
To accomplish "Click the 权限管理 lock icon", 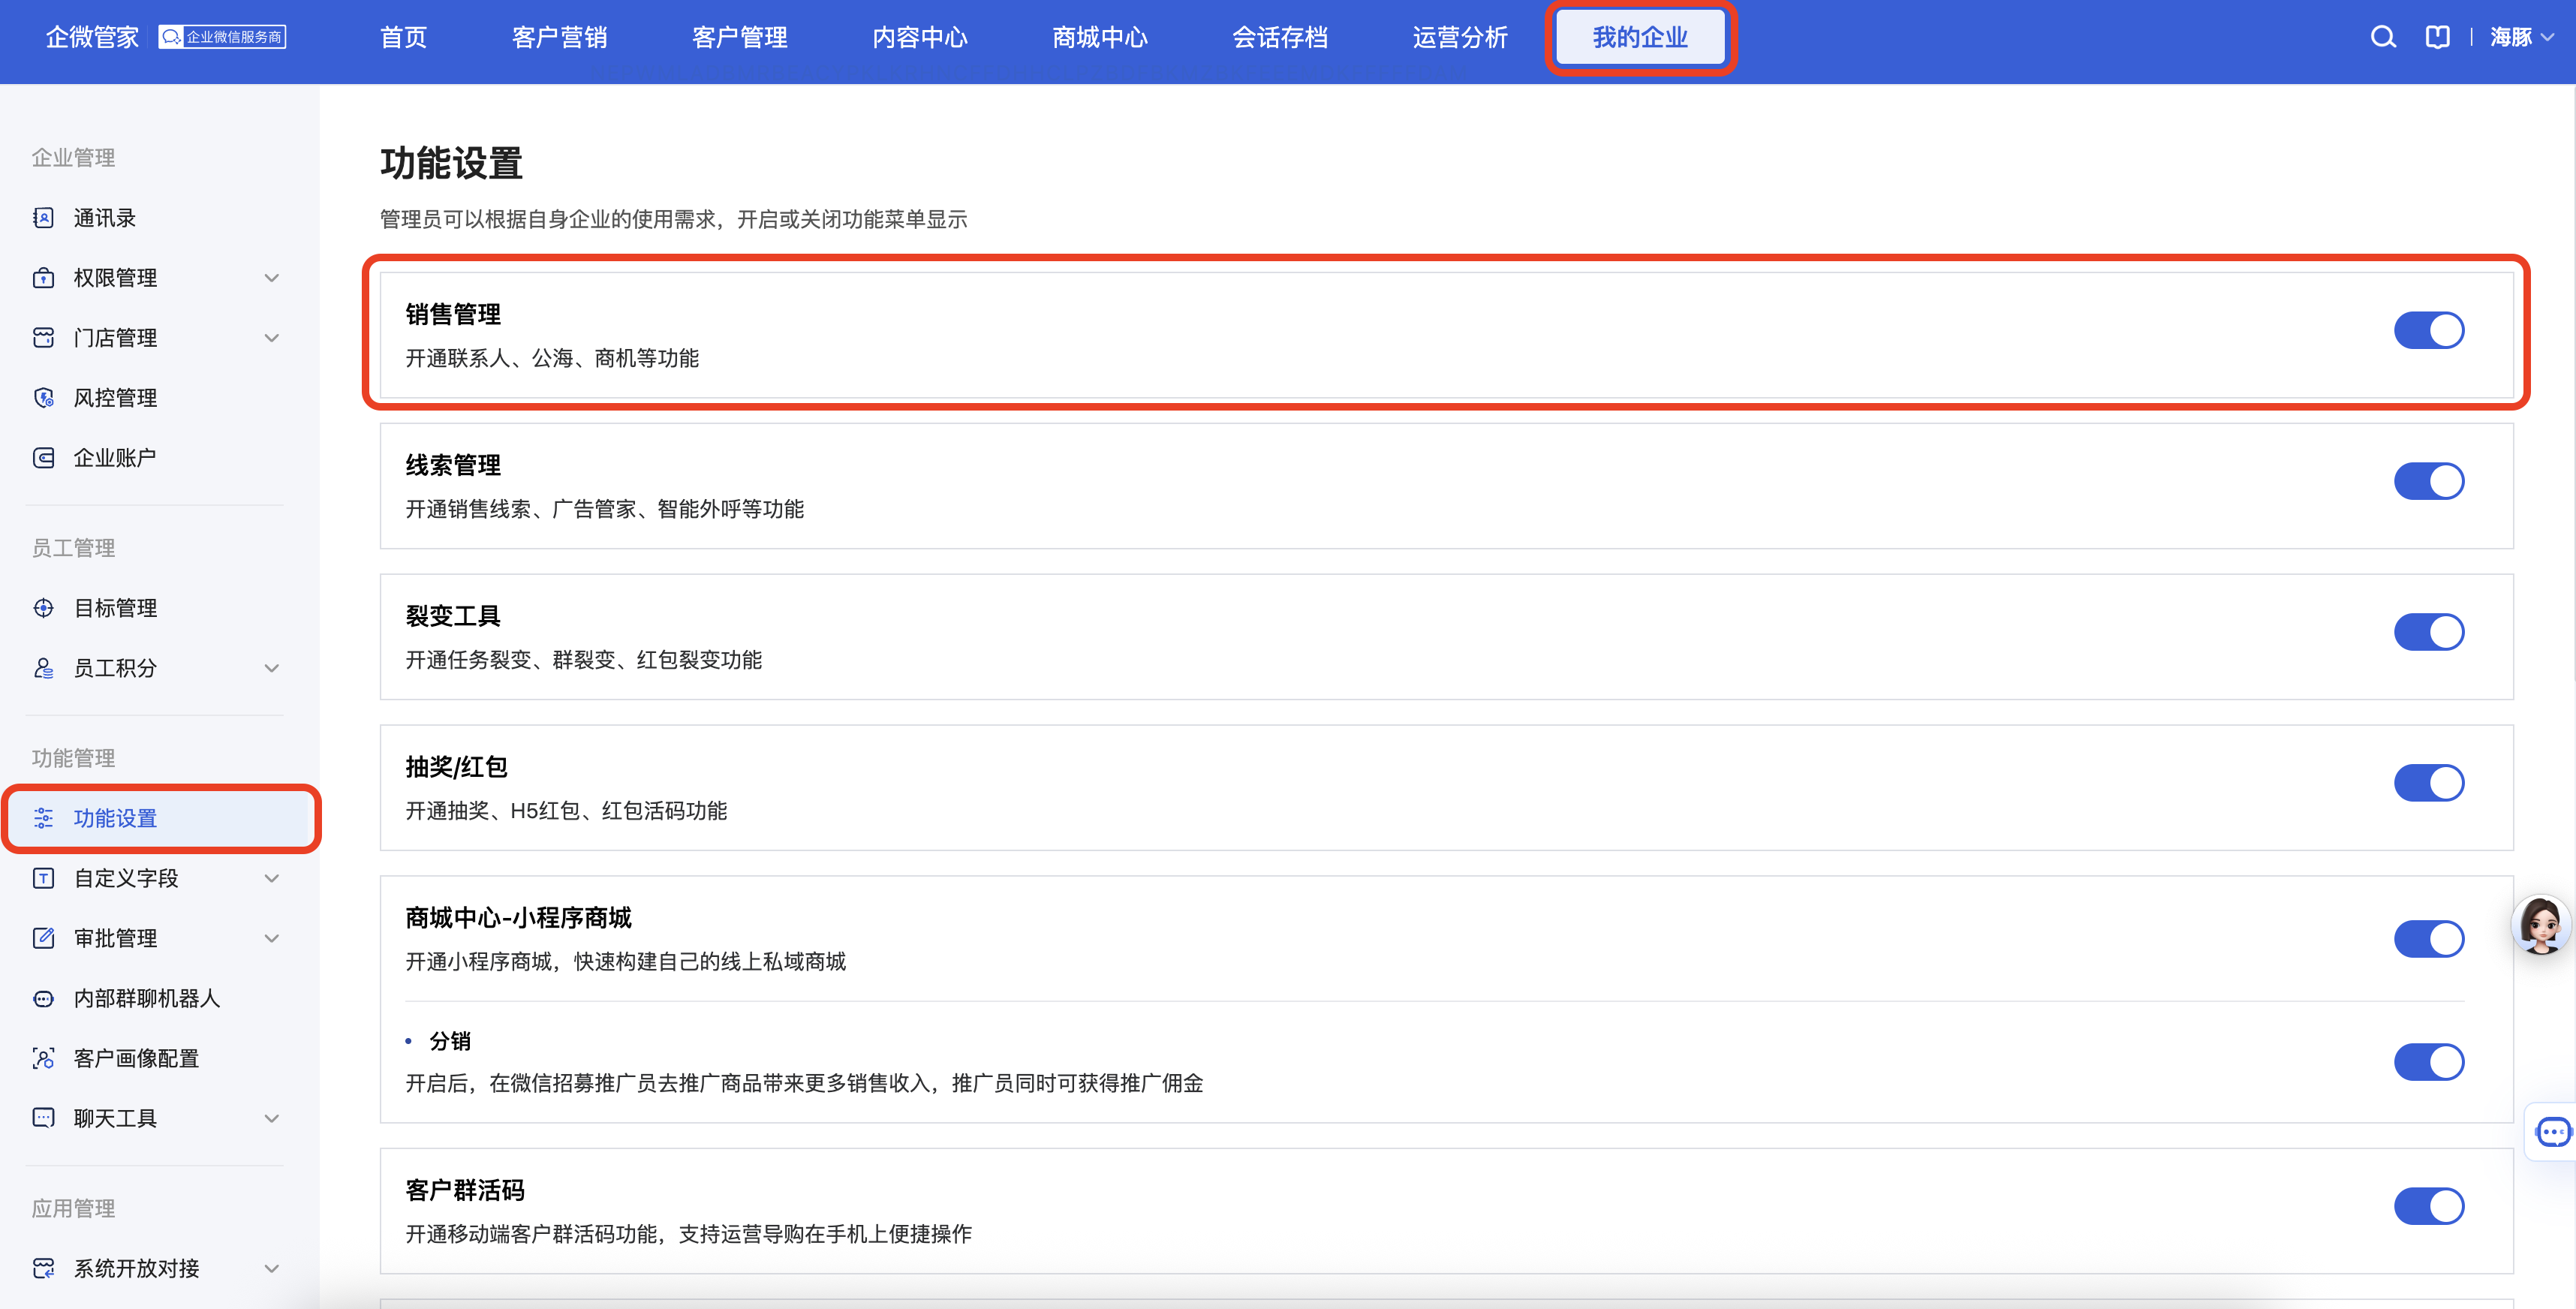I will (x=43, y=278).
